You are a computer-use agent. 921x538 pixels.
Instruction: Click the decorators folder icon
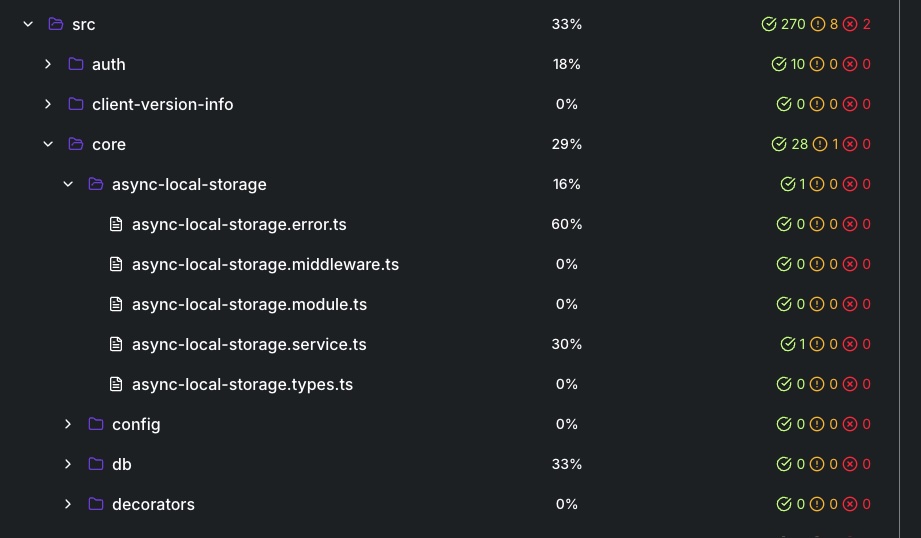tap(96, 504)
